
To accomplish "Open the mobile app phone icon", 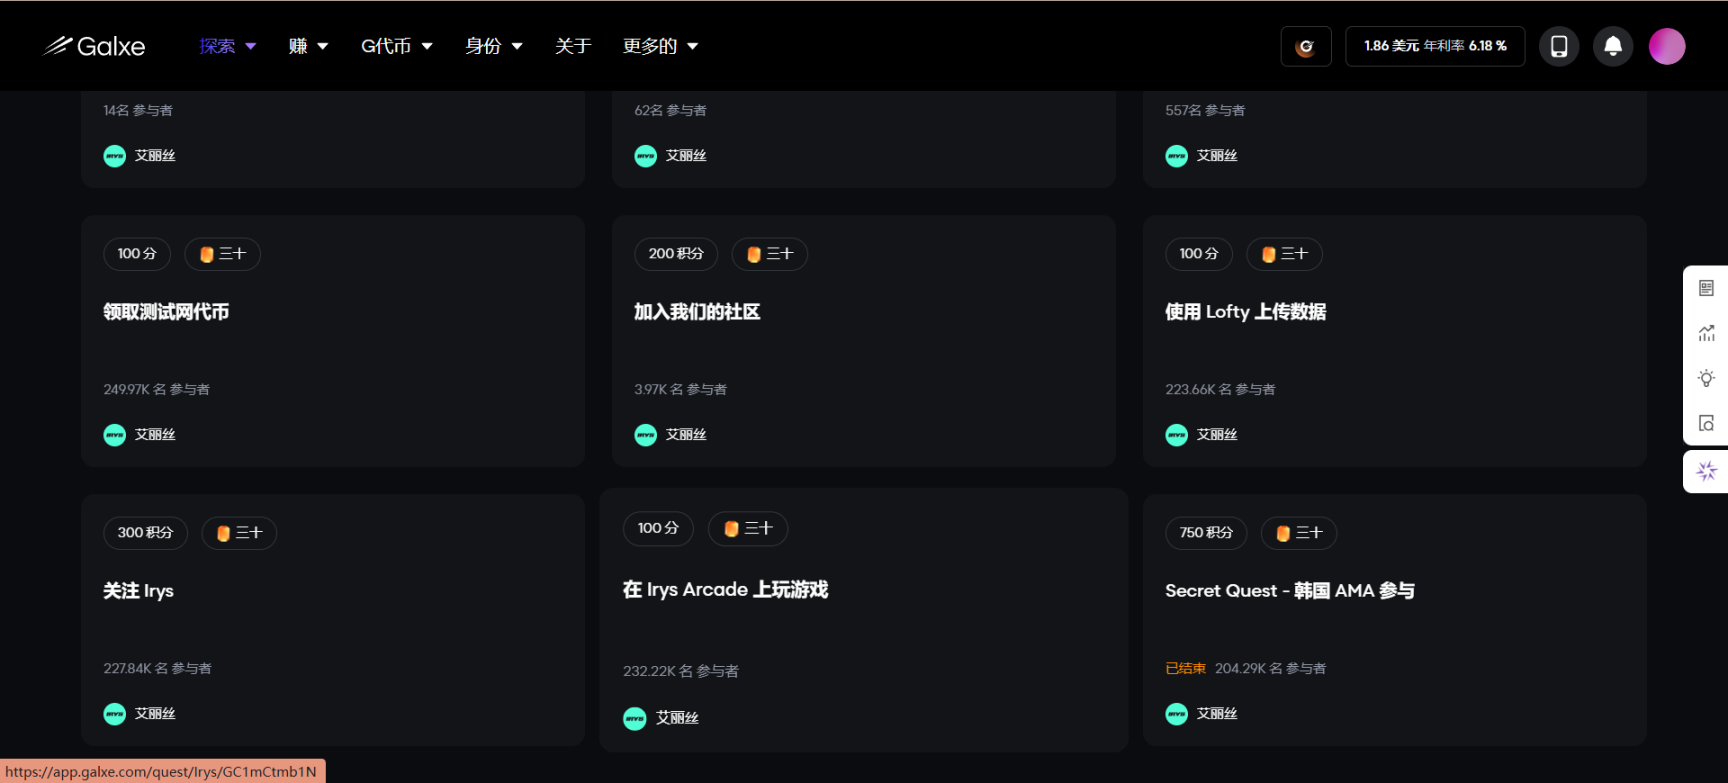I will 1559,46.
